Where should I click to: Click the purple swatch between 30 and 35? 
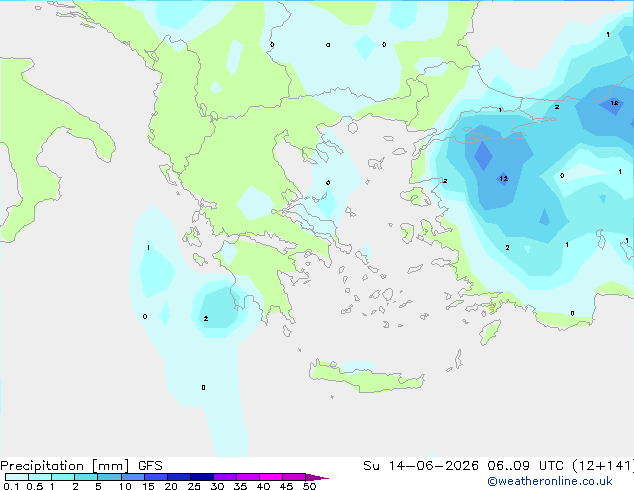225,477
